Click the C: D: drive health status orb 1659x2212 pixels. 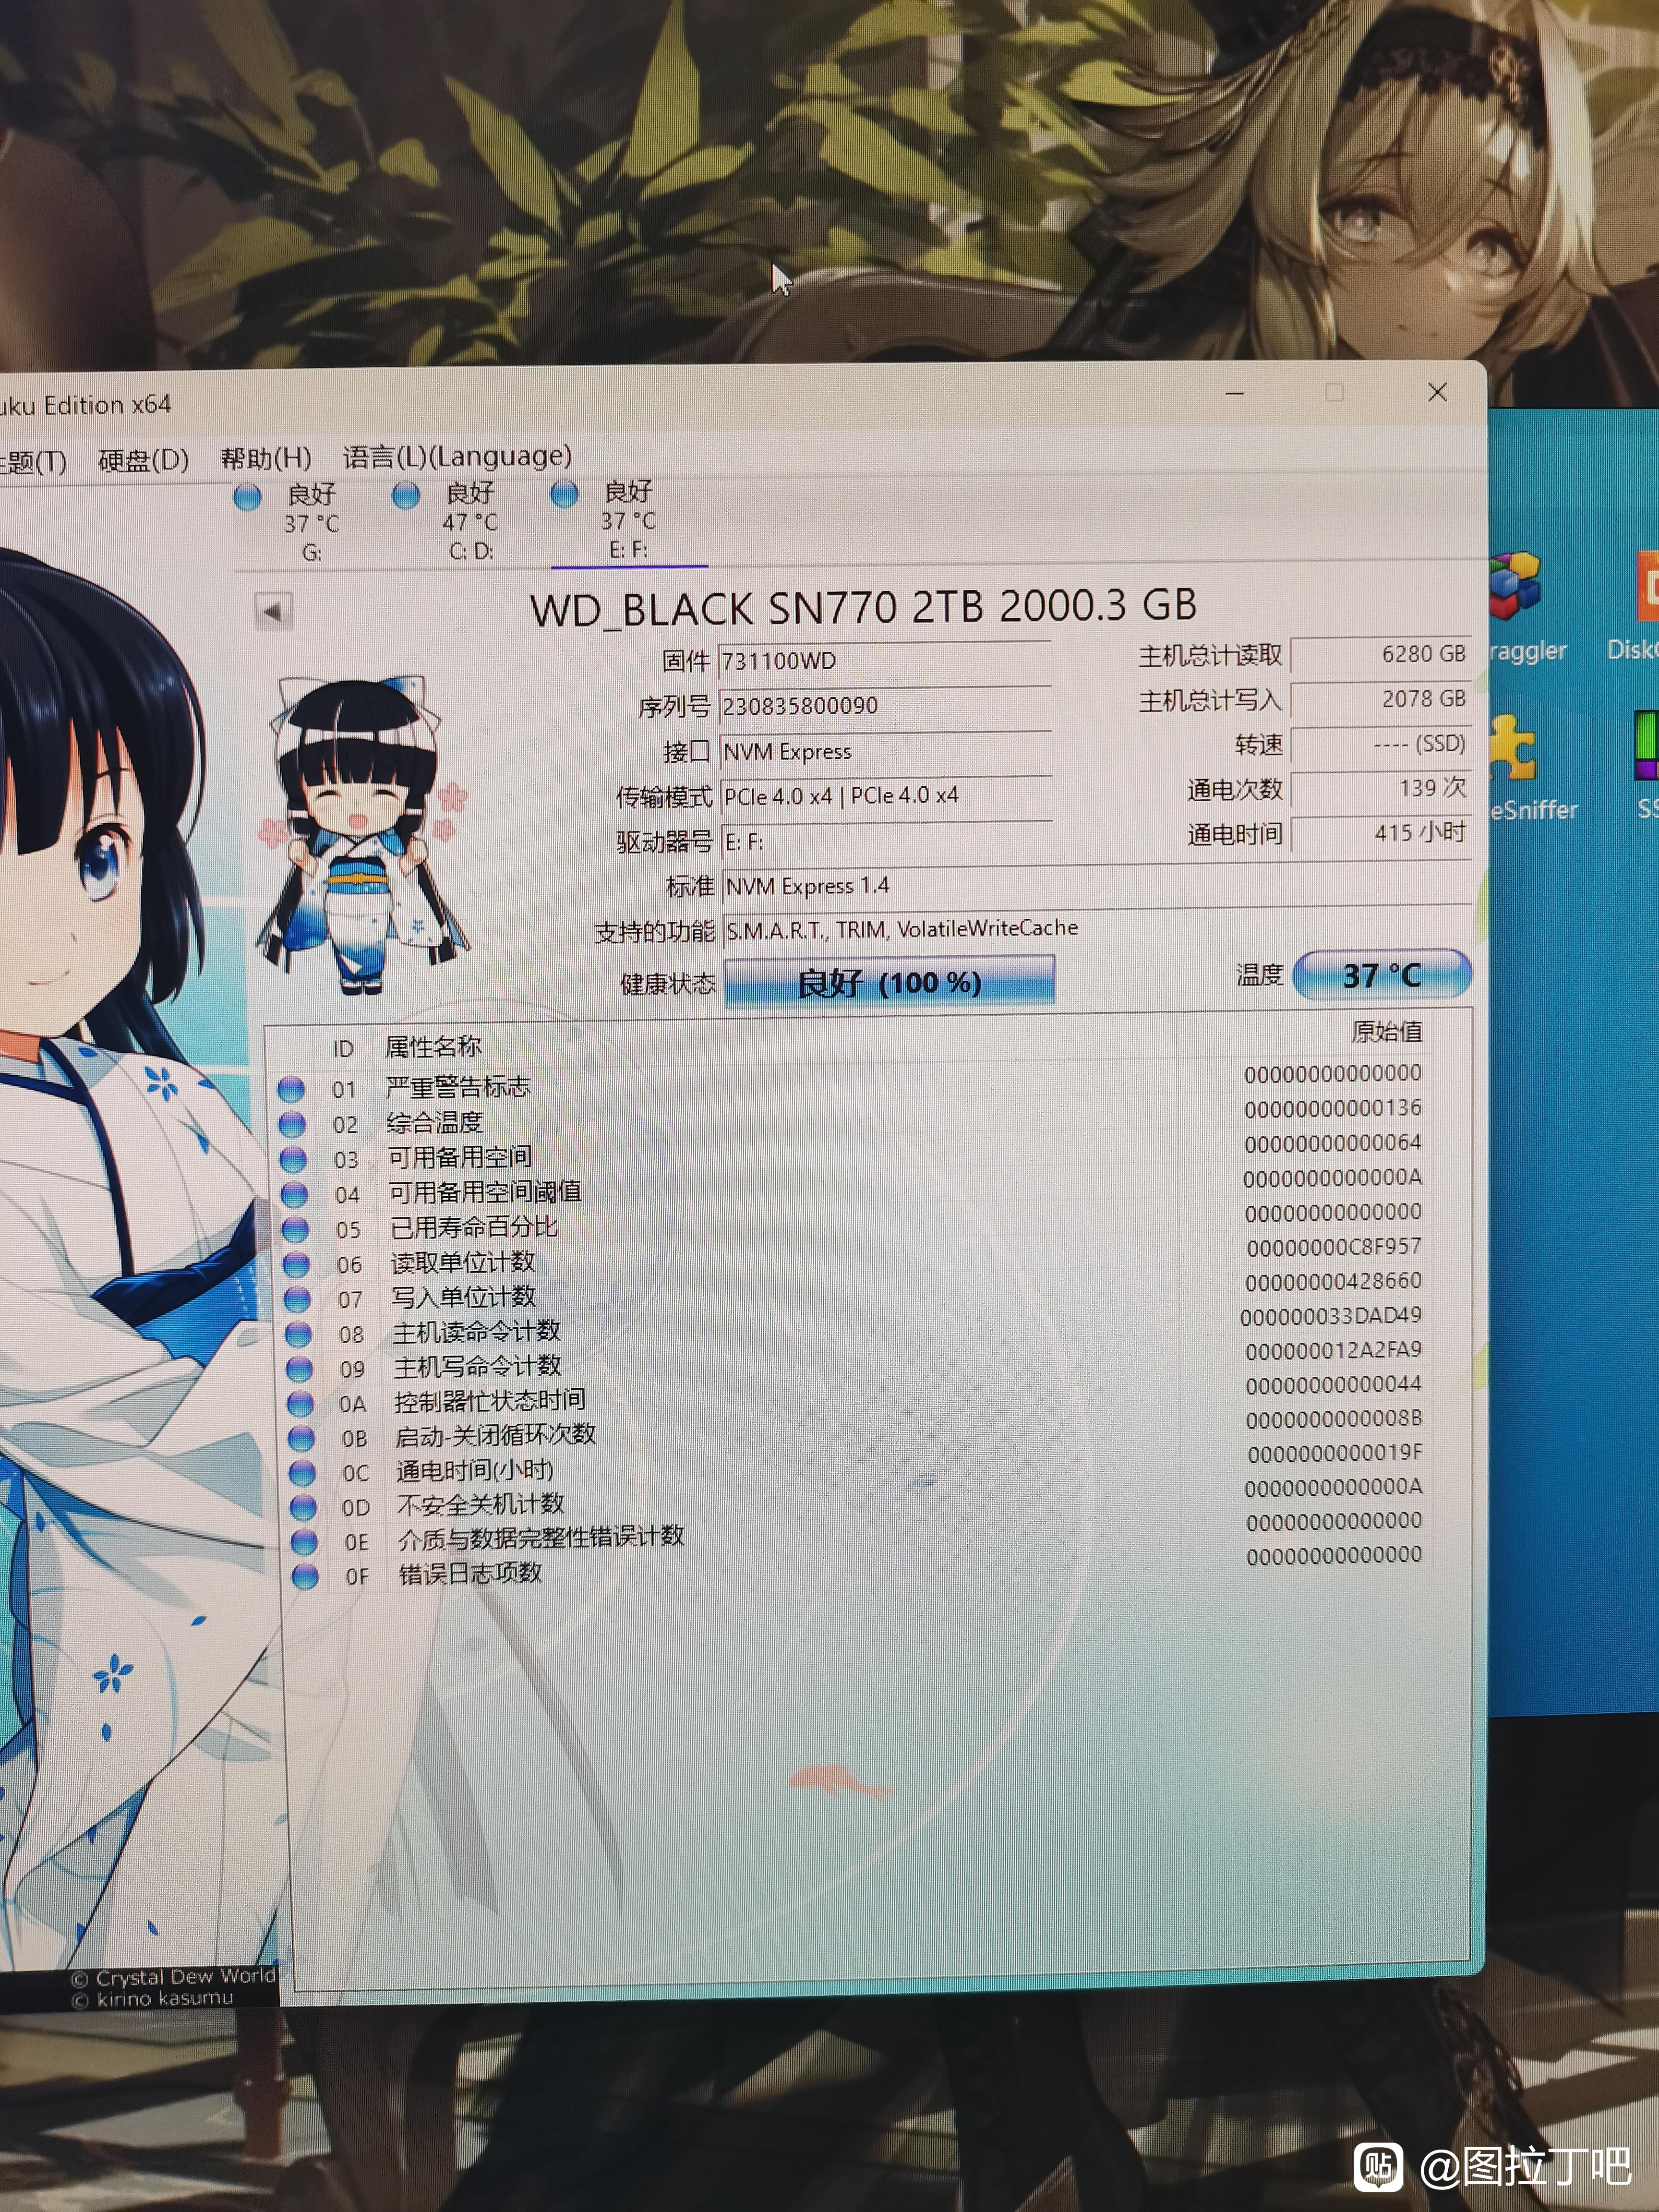pyautogui.click(x=405, y=495)
